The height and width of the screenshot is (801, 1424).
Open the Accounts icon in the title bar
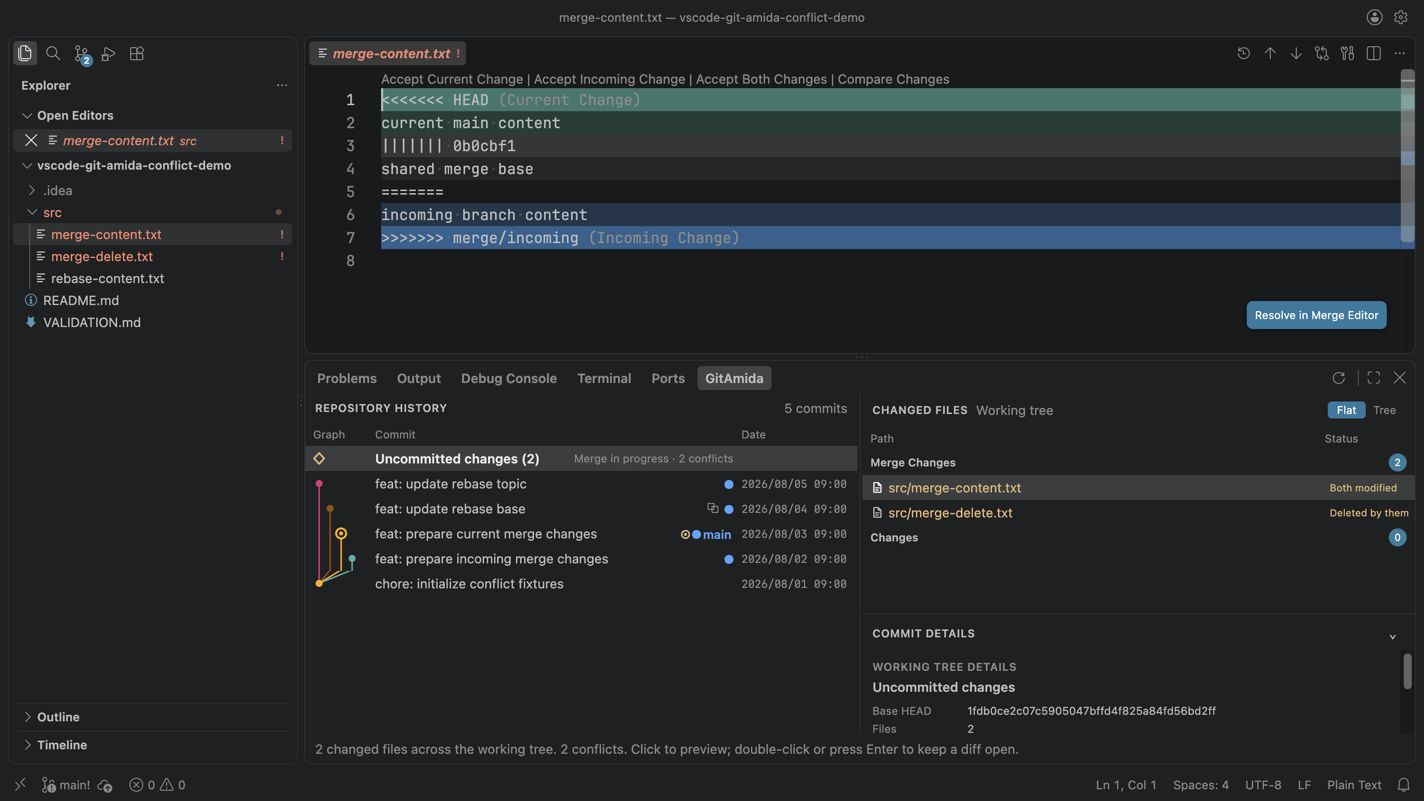click(x=1375, y=17)
